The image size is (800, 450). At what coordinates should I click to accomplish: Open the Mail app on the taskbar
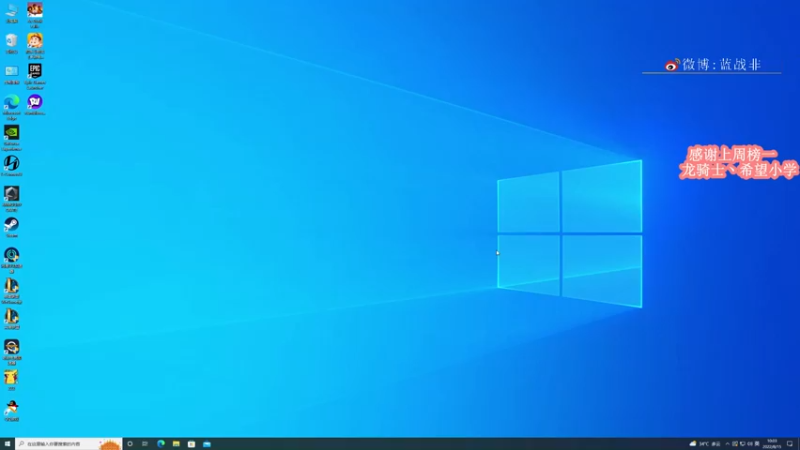pos(207,444)
